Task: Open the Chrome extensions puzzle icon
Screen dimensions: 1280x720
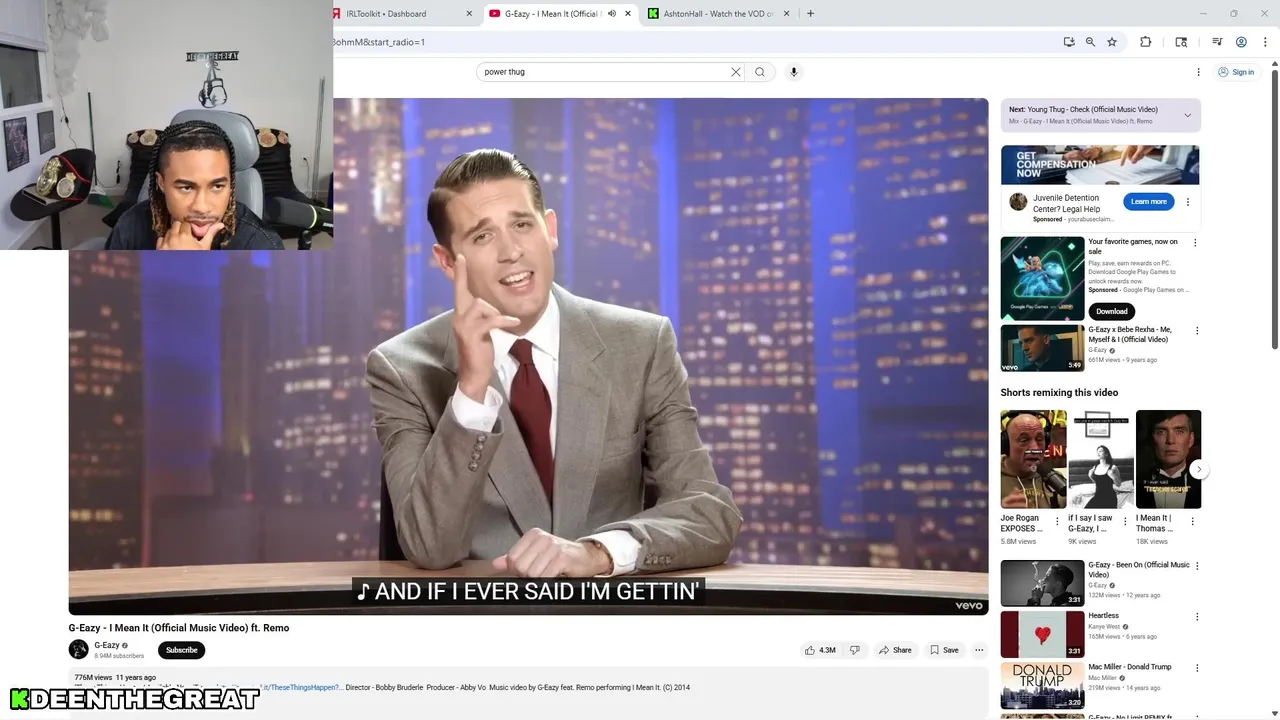Action: 1146,42
